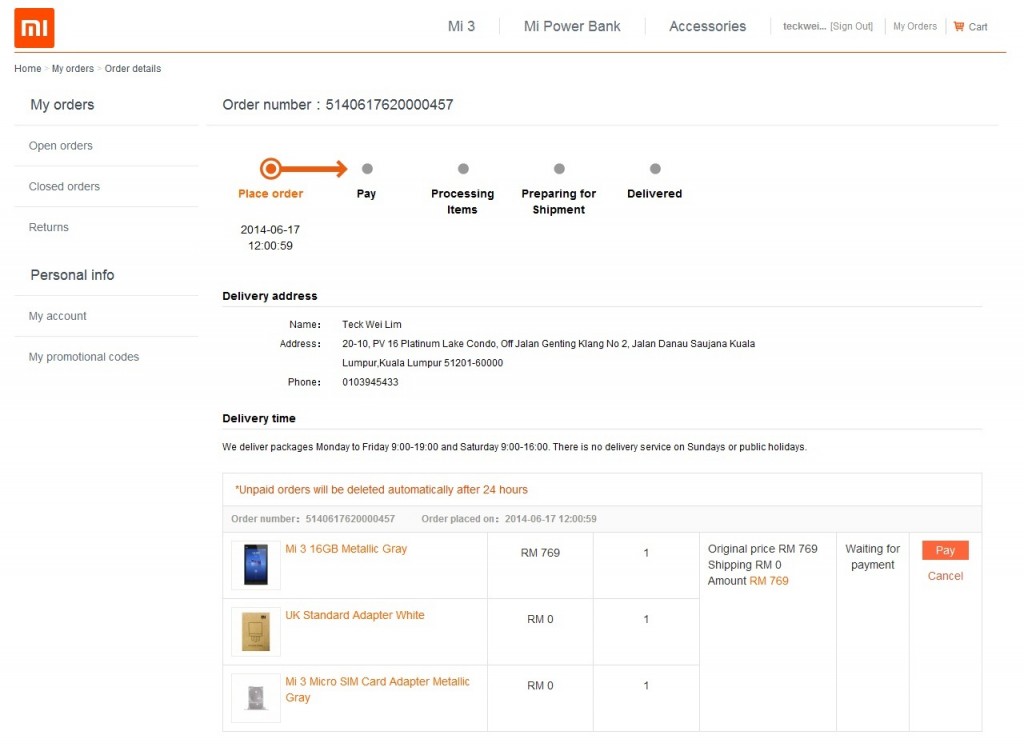Go to Home breadcrumb
Screen dimensions: 1024x747
tap(27, 69)
